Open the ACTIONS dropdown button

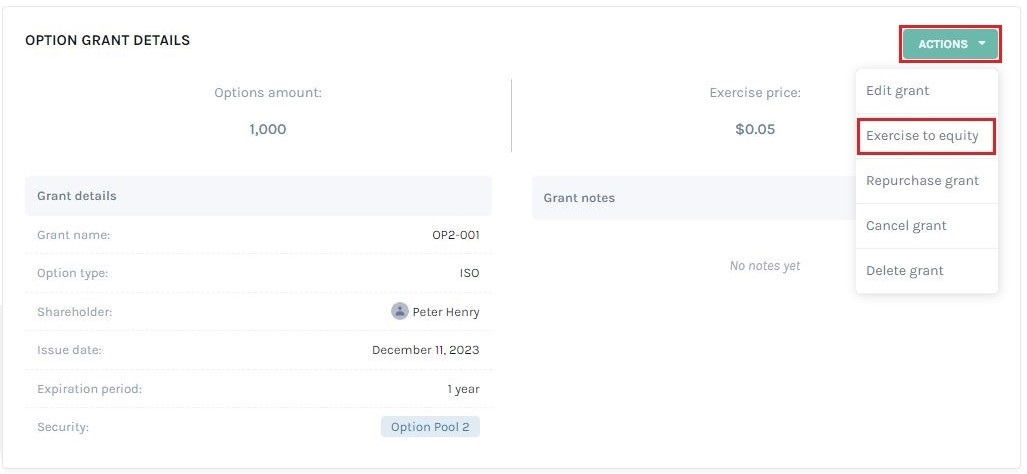tap(950, 44)
